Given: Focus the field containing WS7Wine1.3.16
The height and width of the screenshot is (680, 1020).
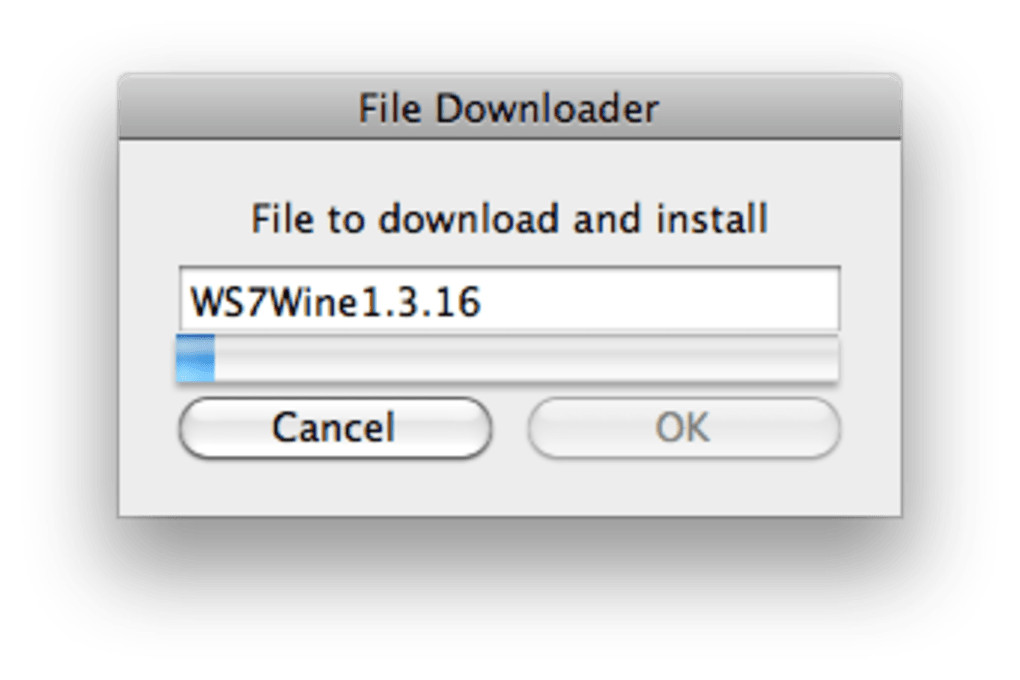Looking at the screenshot, I should 508,300.
